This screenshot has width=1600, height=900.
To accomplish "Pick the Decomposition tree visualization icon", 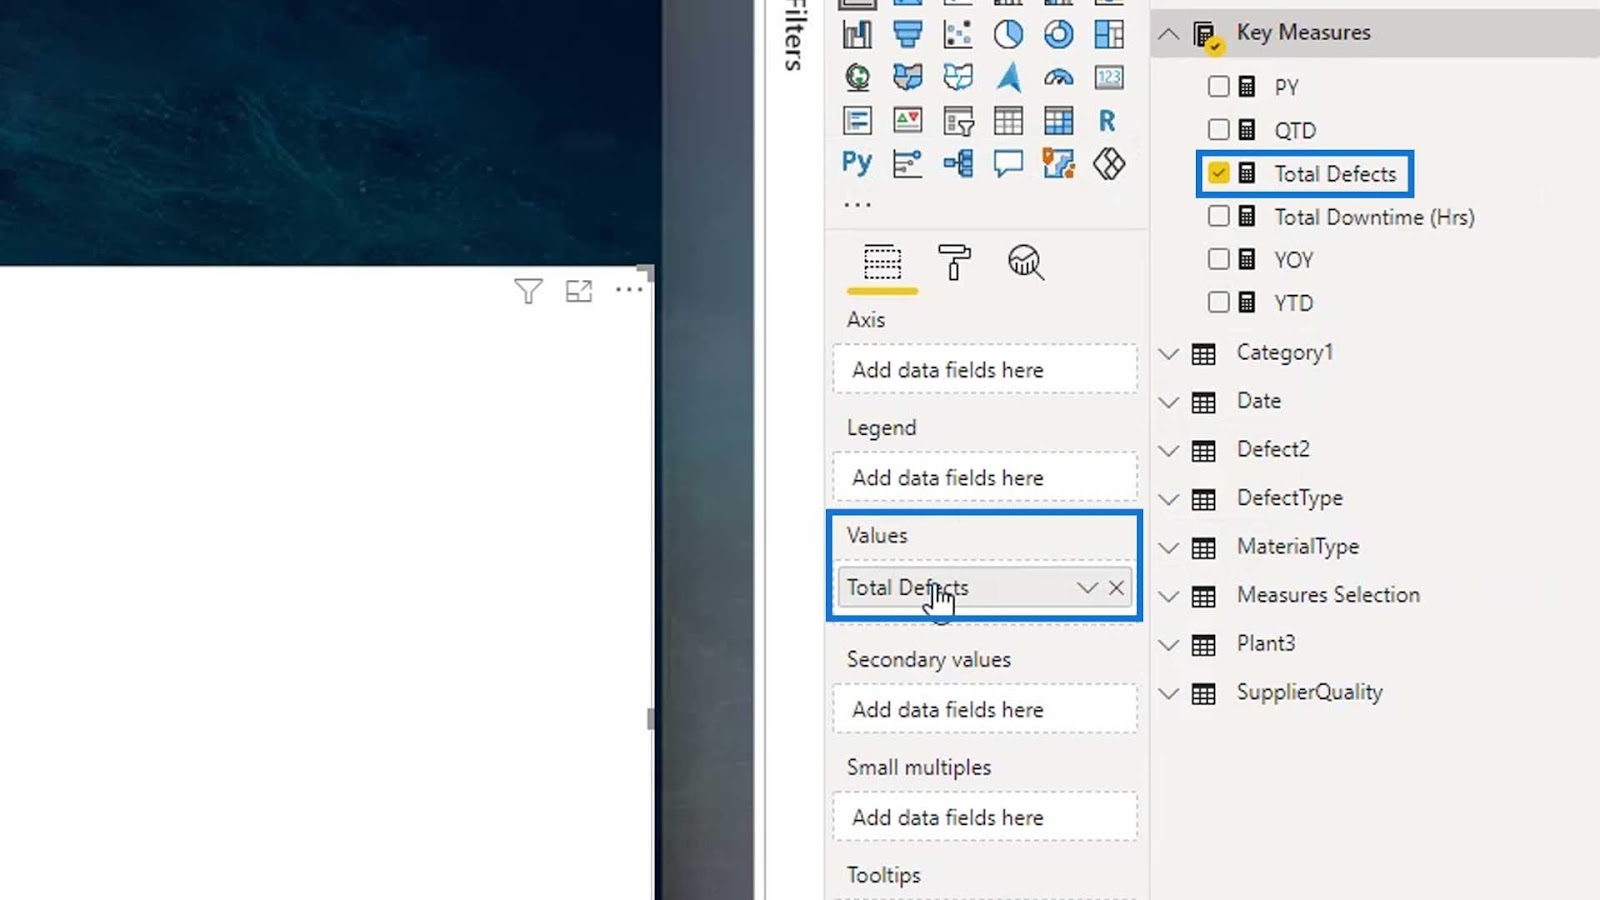I will (x=957, y=163).
